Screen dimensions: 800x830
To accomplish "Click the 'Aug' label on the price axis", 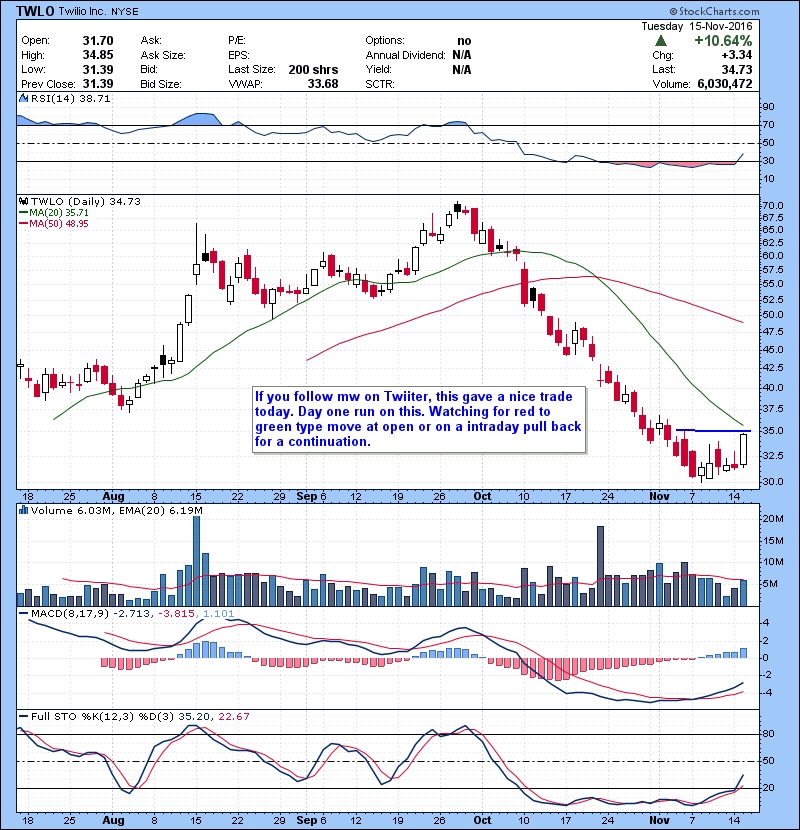I will tap(113, 497).
